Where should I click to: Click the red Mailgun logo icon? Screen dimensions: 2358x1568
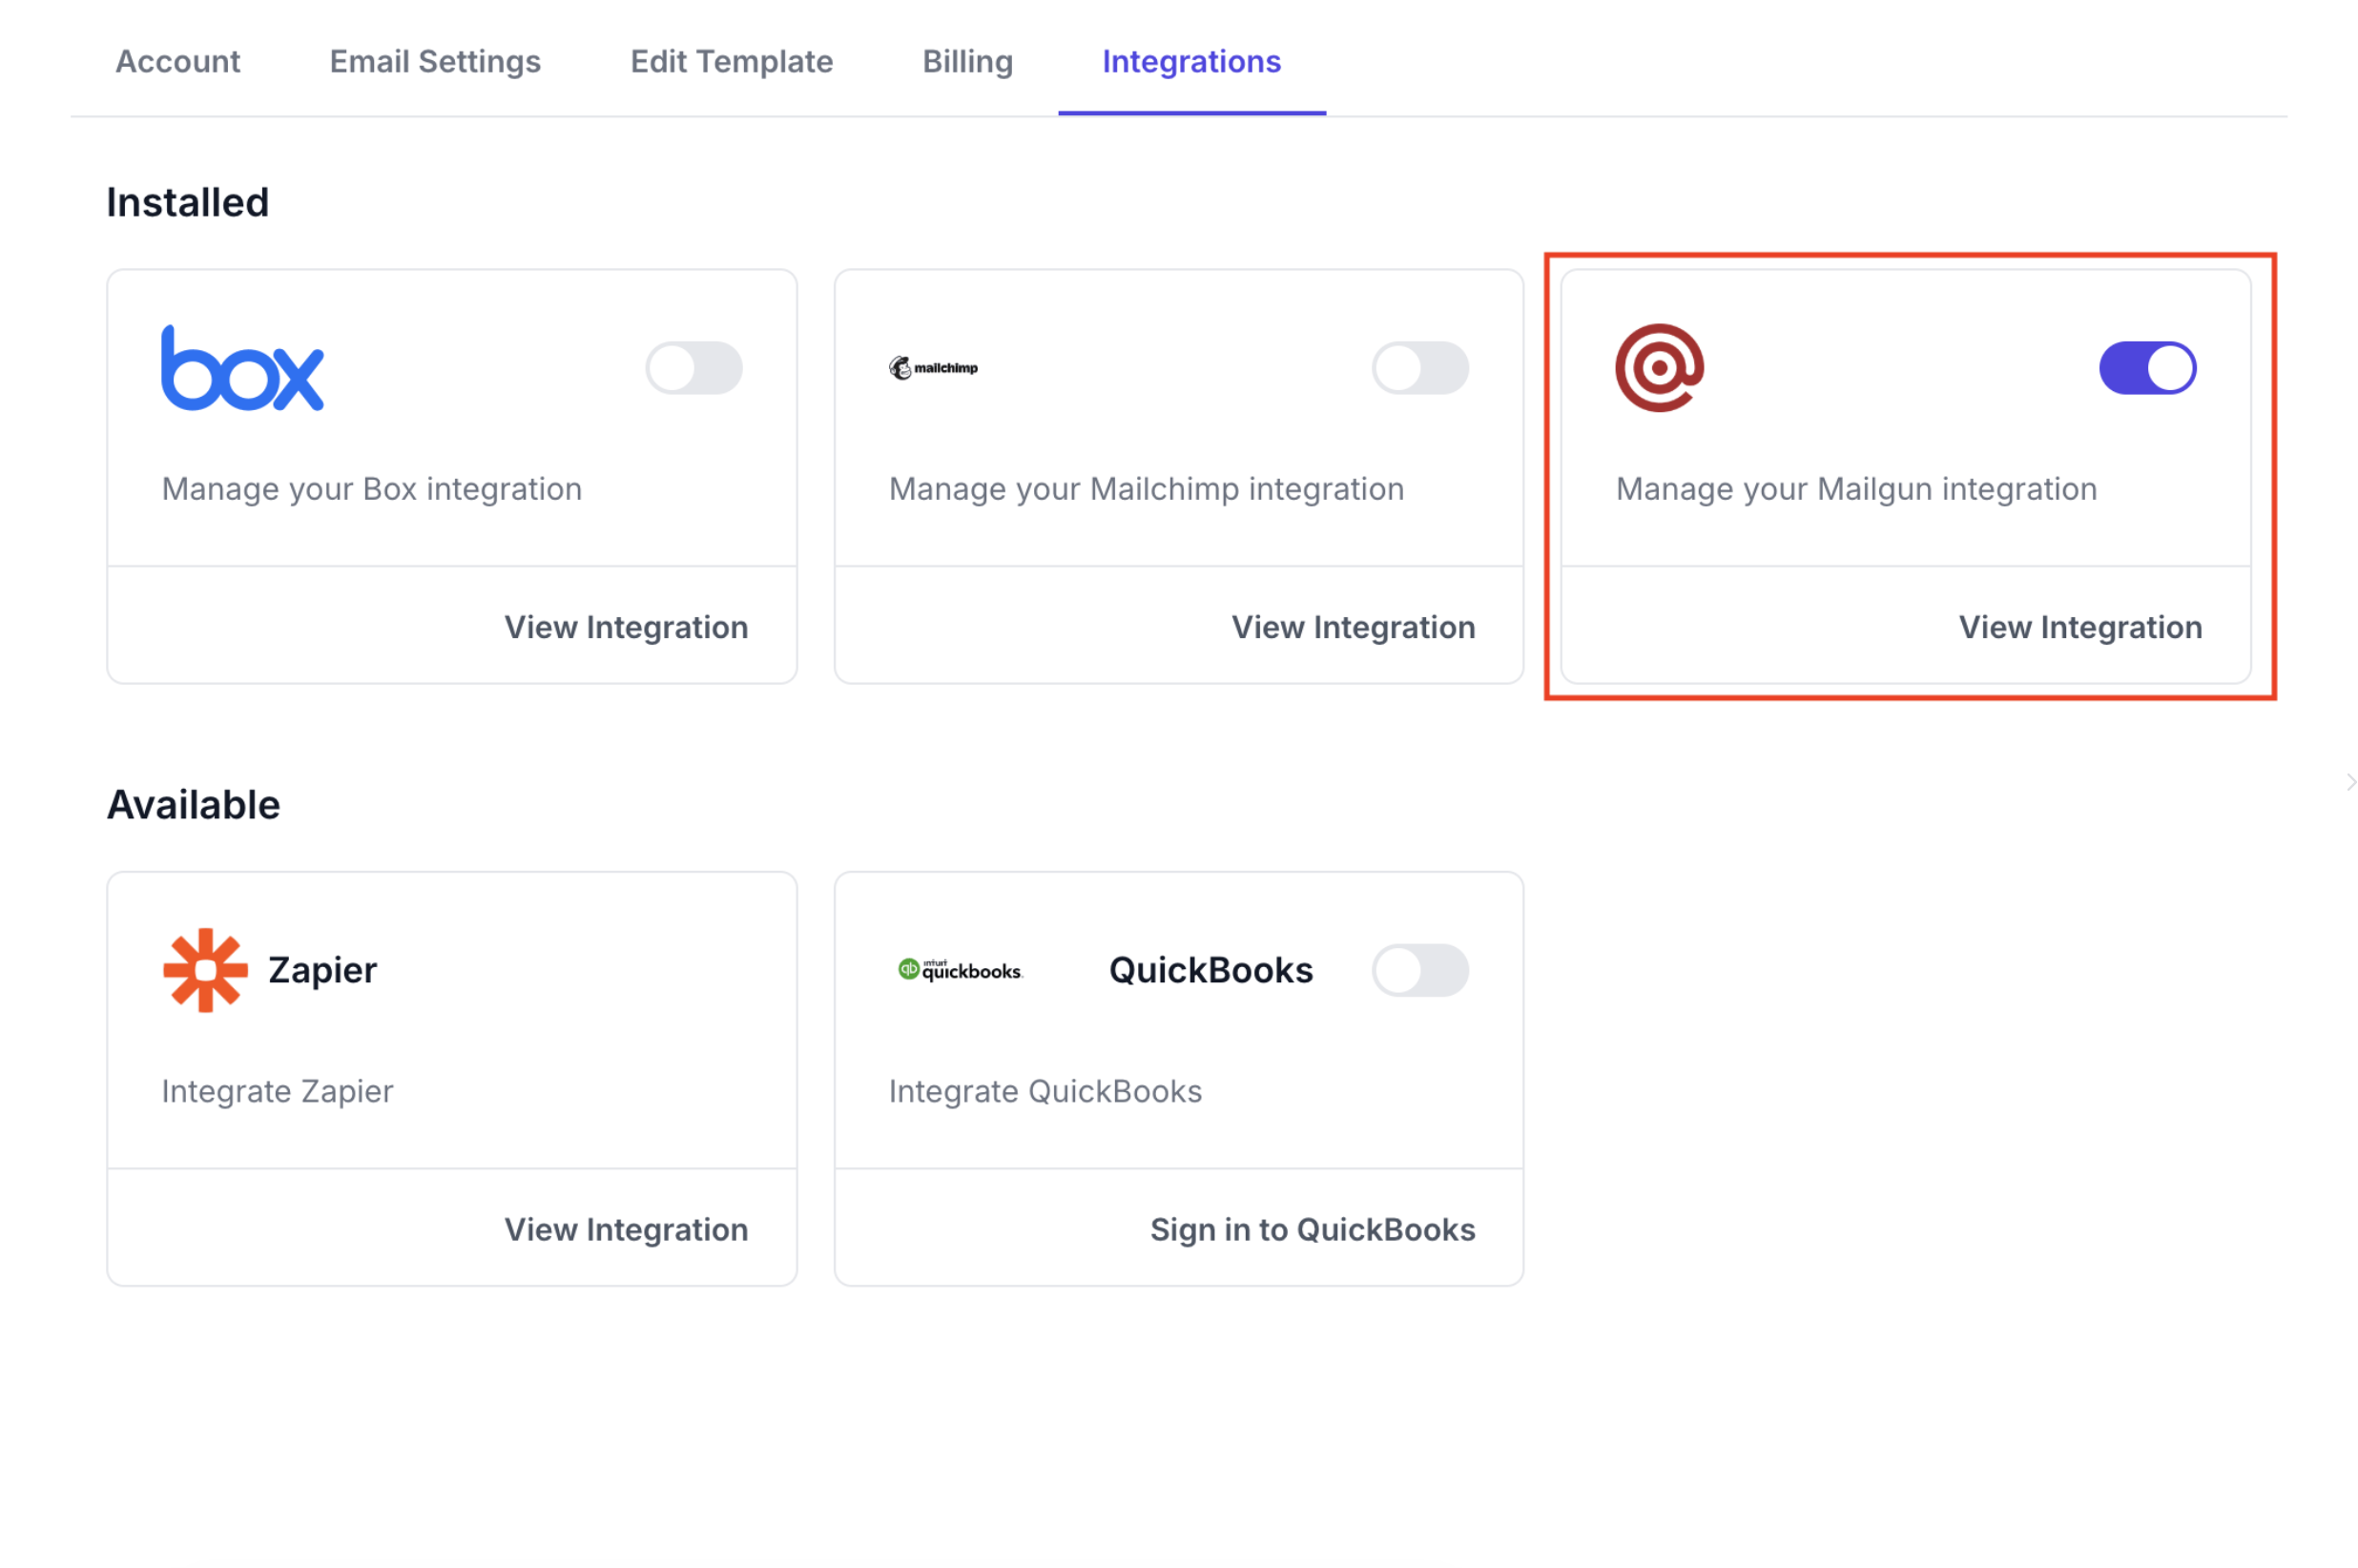pyautogui.click(x=1659, y=368)
